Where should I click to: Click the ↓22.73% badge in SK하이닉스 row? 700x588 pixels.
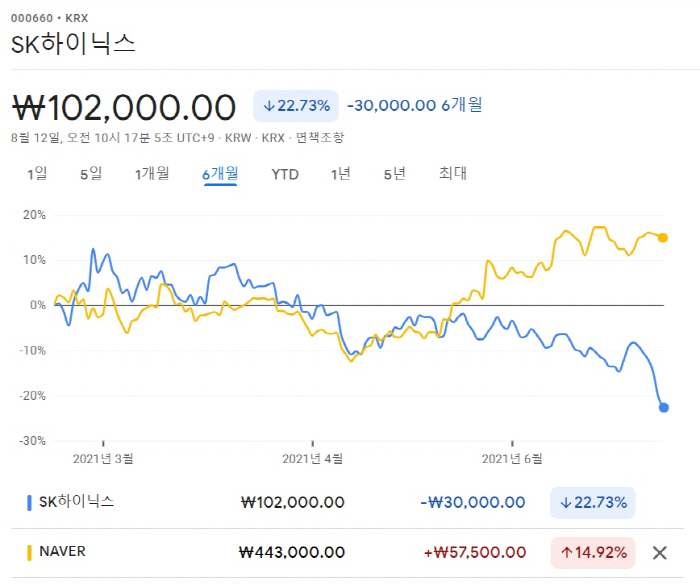(x=592, y=503)
